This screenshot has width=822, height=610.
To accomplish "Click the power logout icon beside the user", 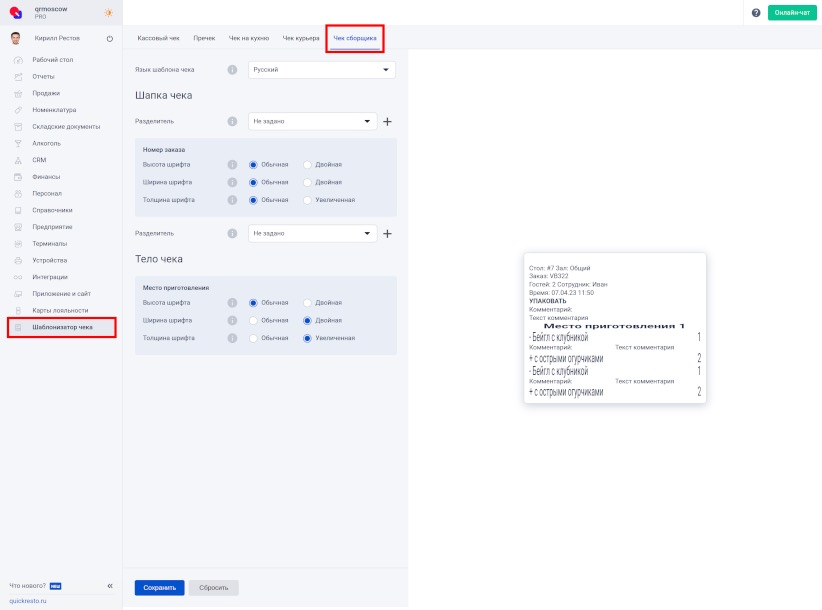I will pos(110,38).
